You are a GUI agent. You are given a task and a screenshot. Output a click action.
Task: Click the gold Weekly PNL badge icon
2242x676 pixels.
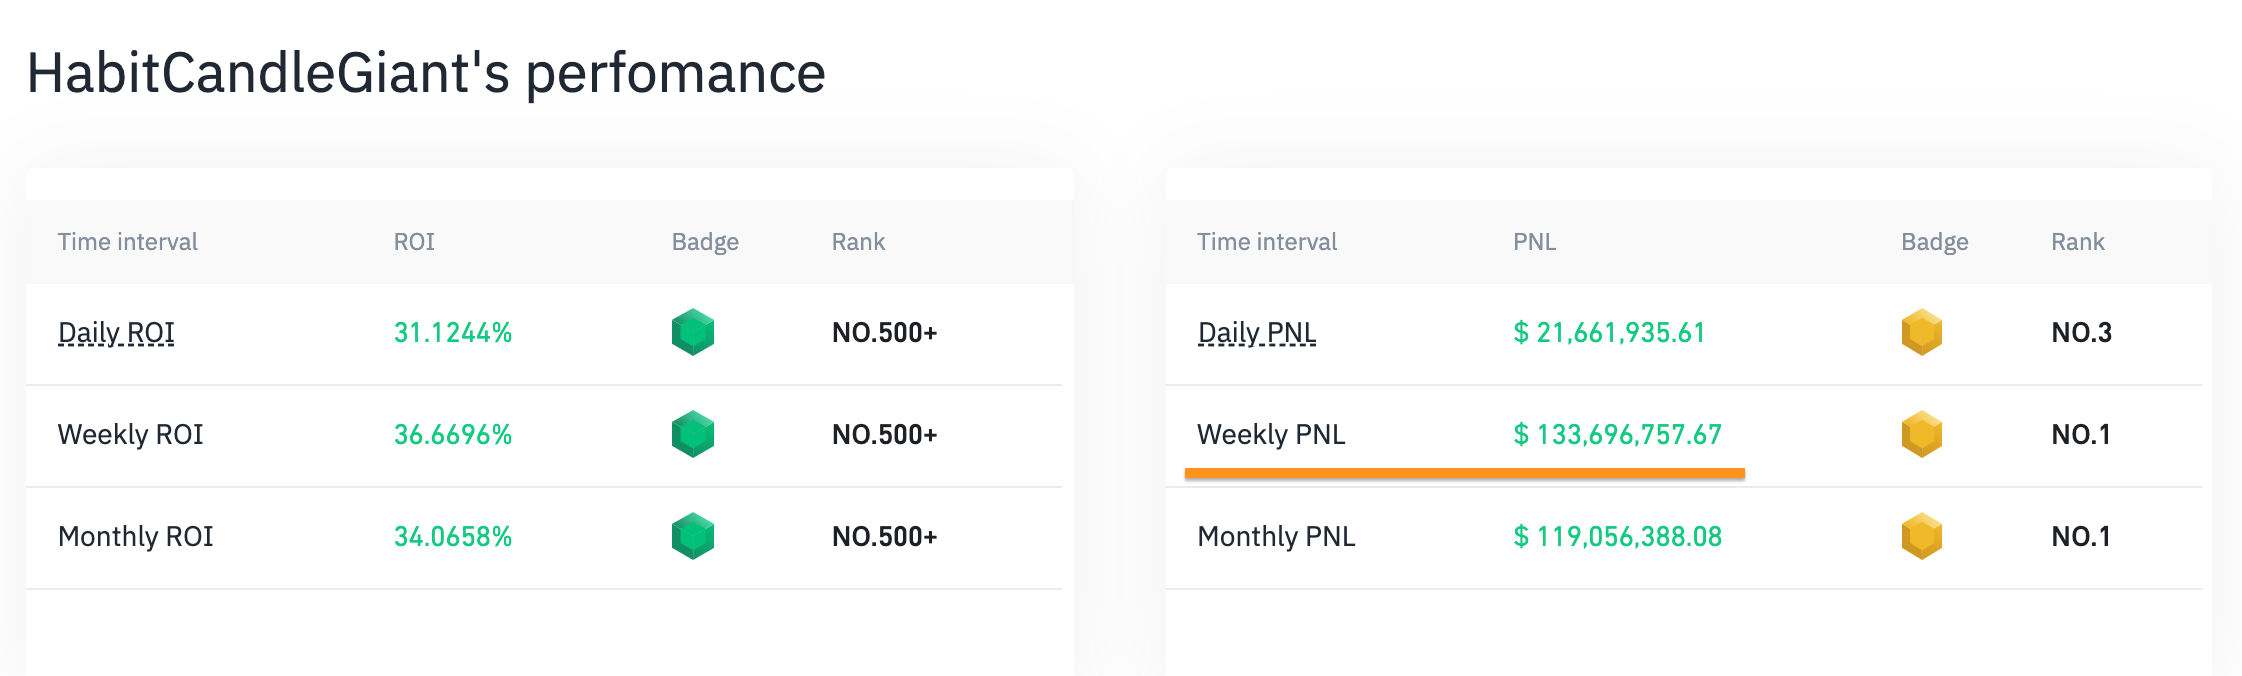click(1921, 434)
